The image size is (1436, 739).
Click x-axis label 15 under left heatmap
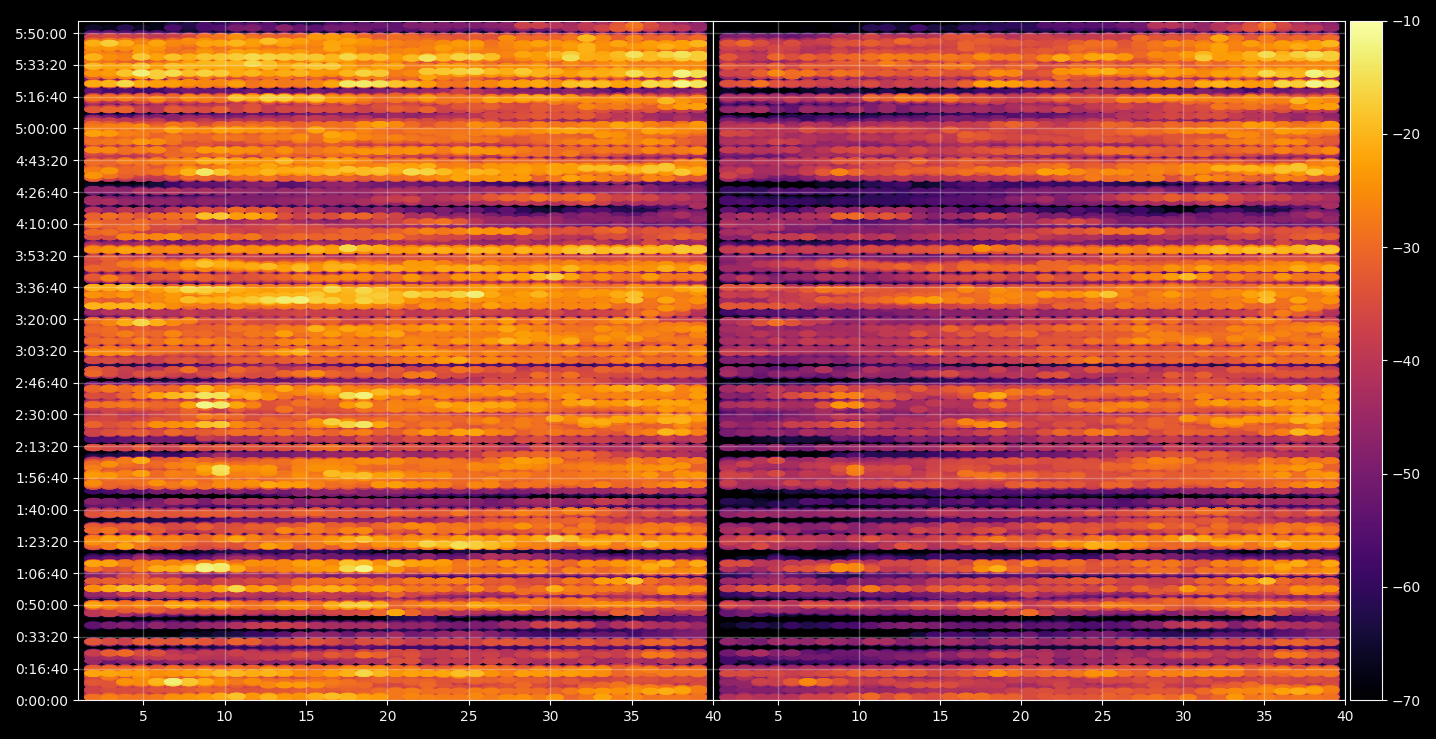[306, 716]
